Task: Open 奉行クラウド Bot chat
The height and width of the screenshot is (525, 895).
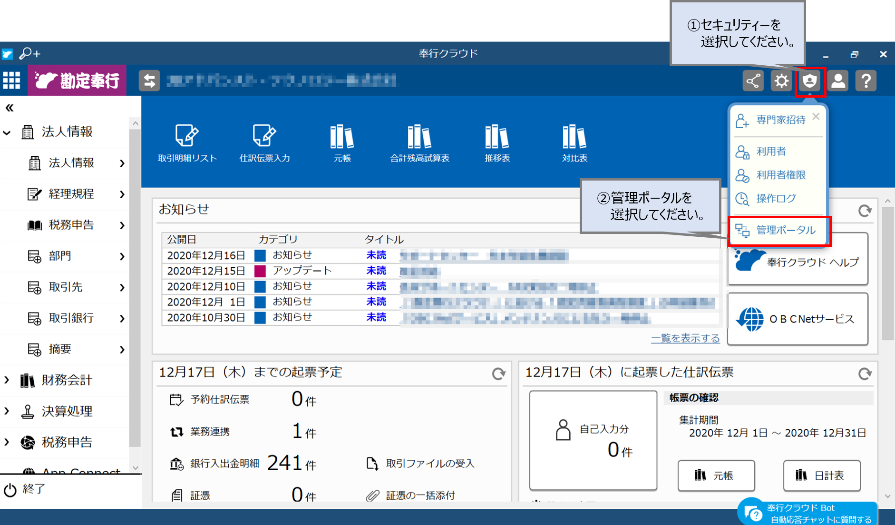Action: [808, 512]
